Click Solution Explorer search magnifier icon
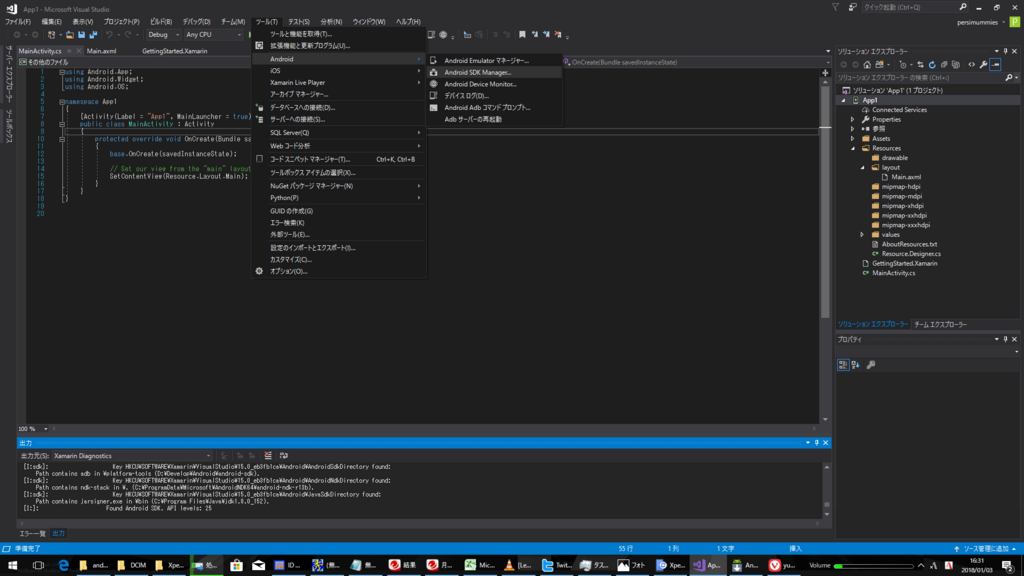 point(1009,78)
